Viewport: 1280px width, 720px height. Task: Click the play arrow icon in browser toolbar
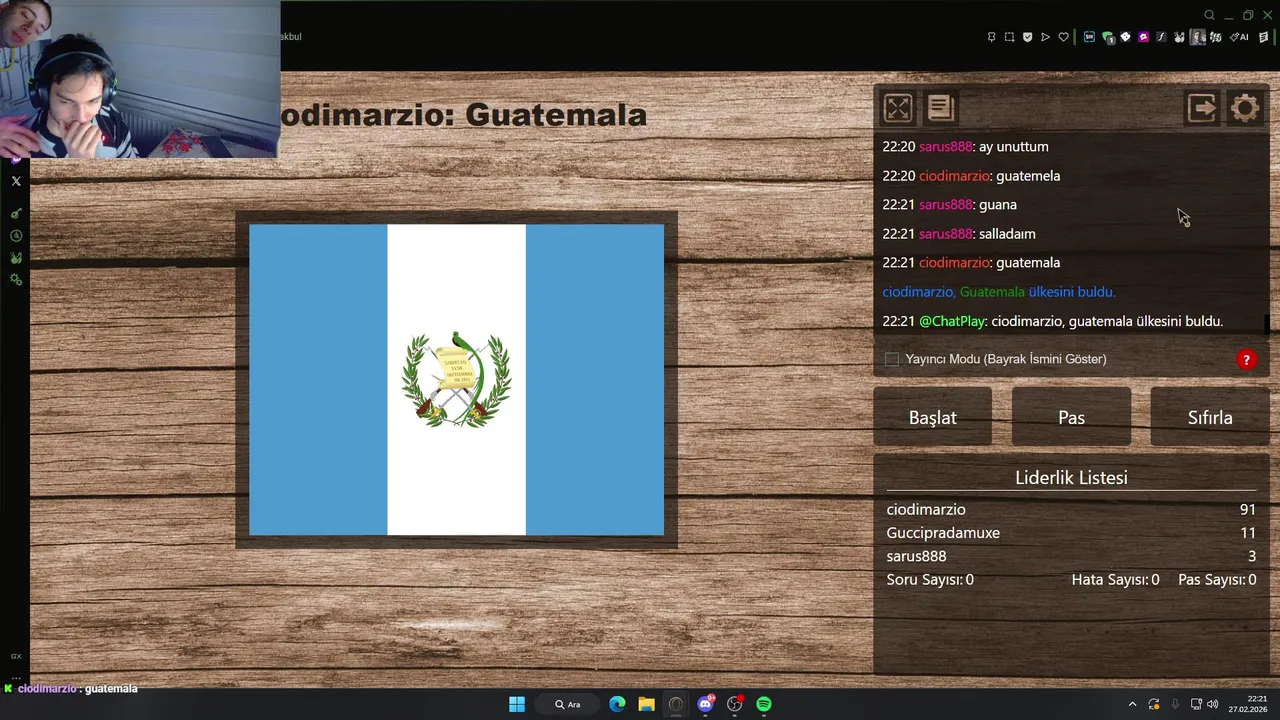(1045, 37)
